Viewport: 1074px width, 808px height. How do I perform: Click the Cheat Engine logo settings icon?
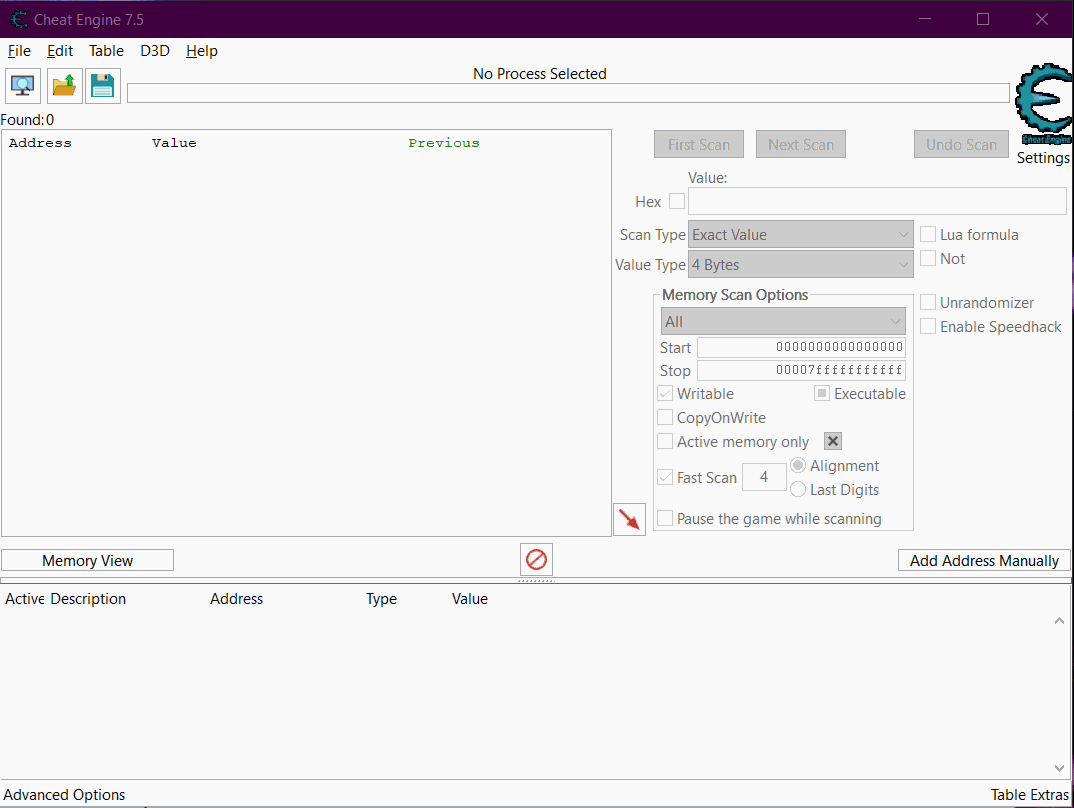tap(1043, 103)
